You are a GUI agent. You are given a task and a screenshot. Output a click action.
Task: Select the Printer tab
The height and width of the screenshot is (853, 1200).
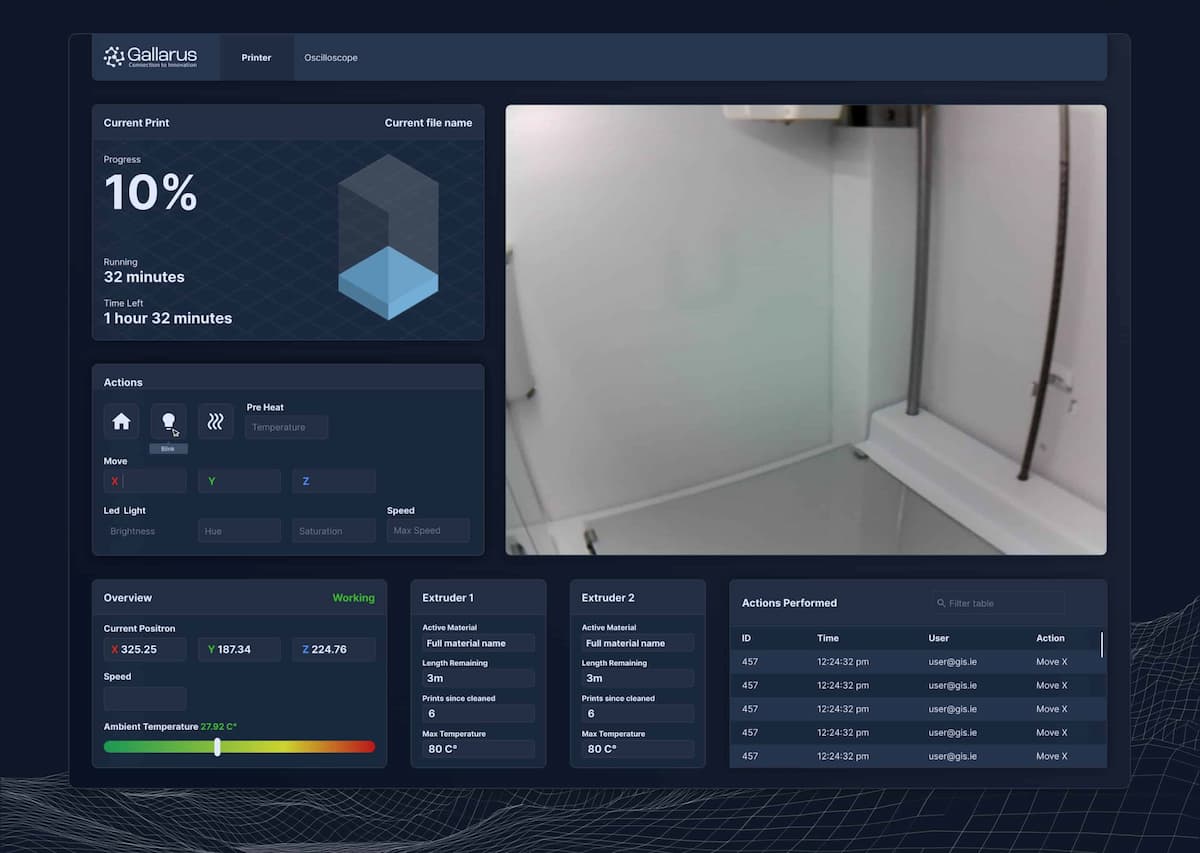(256, 58)
